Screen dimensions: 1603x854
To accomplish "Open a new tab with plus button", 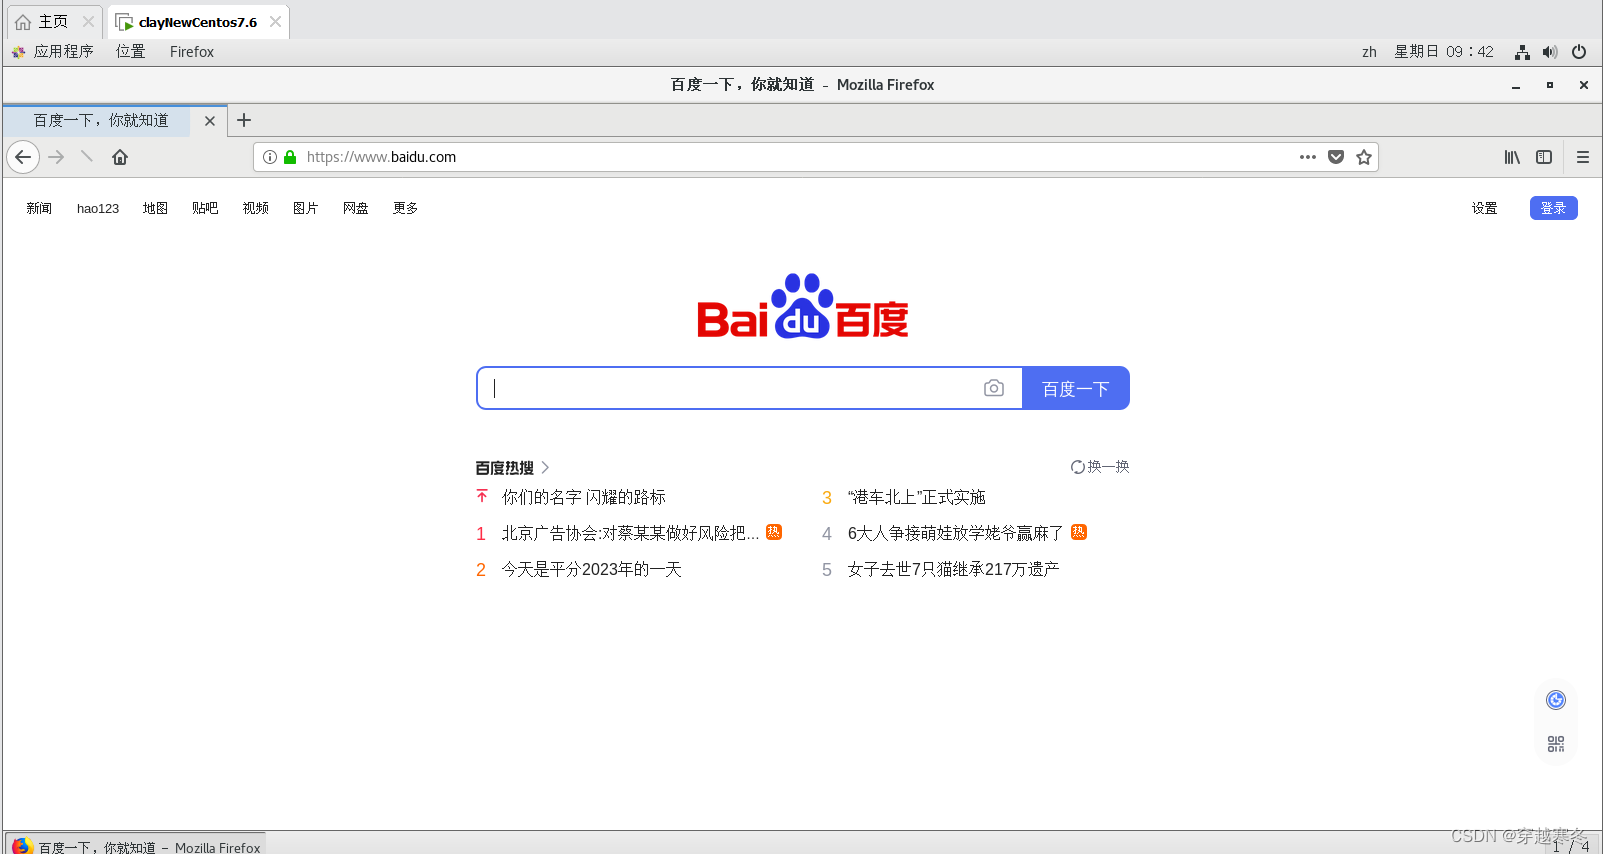I will pyautogui.click(x=244, y=120).
